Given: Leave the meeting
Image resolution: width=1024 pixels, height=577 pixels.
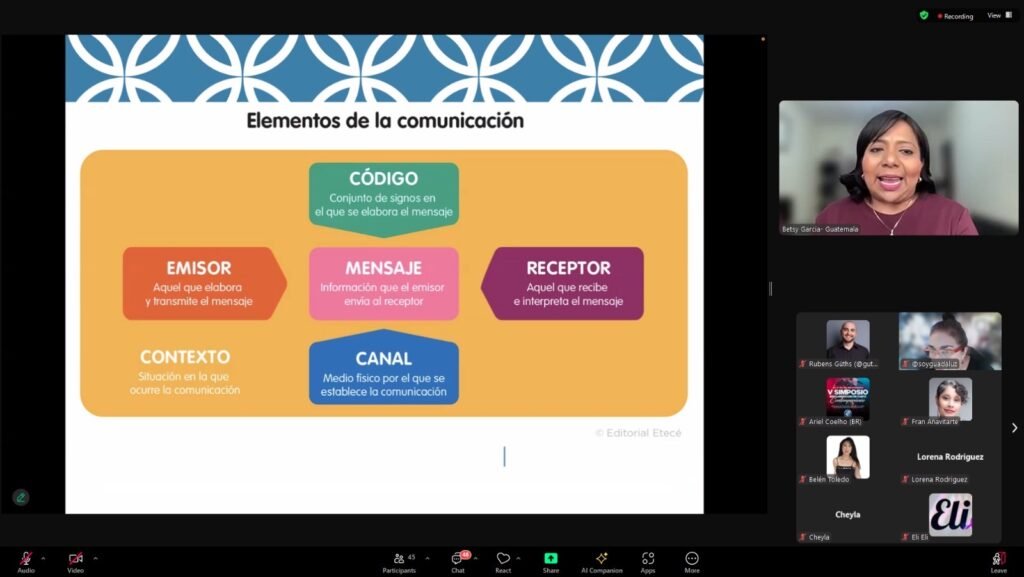Looking at the screenshot, I should pos(999,561).
